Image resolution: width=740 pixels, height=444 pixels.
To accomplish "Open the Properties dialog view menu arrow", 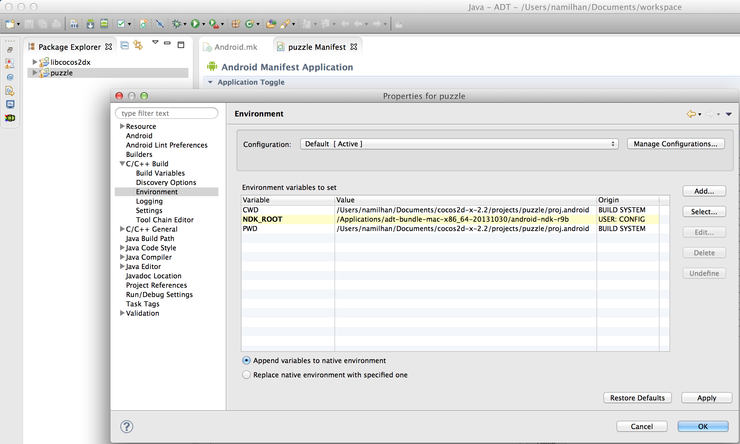I will (x=729, y=114).
